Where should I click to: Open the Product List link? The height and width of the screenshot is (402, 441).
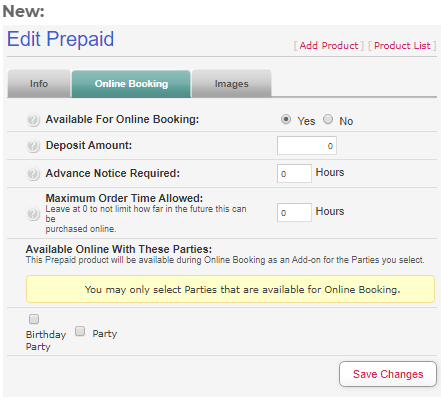402,45
